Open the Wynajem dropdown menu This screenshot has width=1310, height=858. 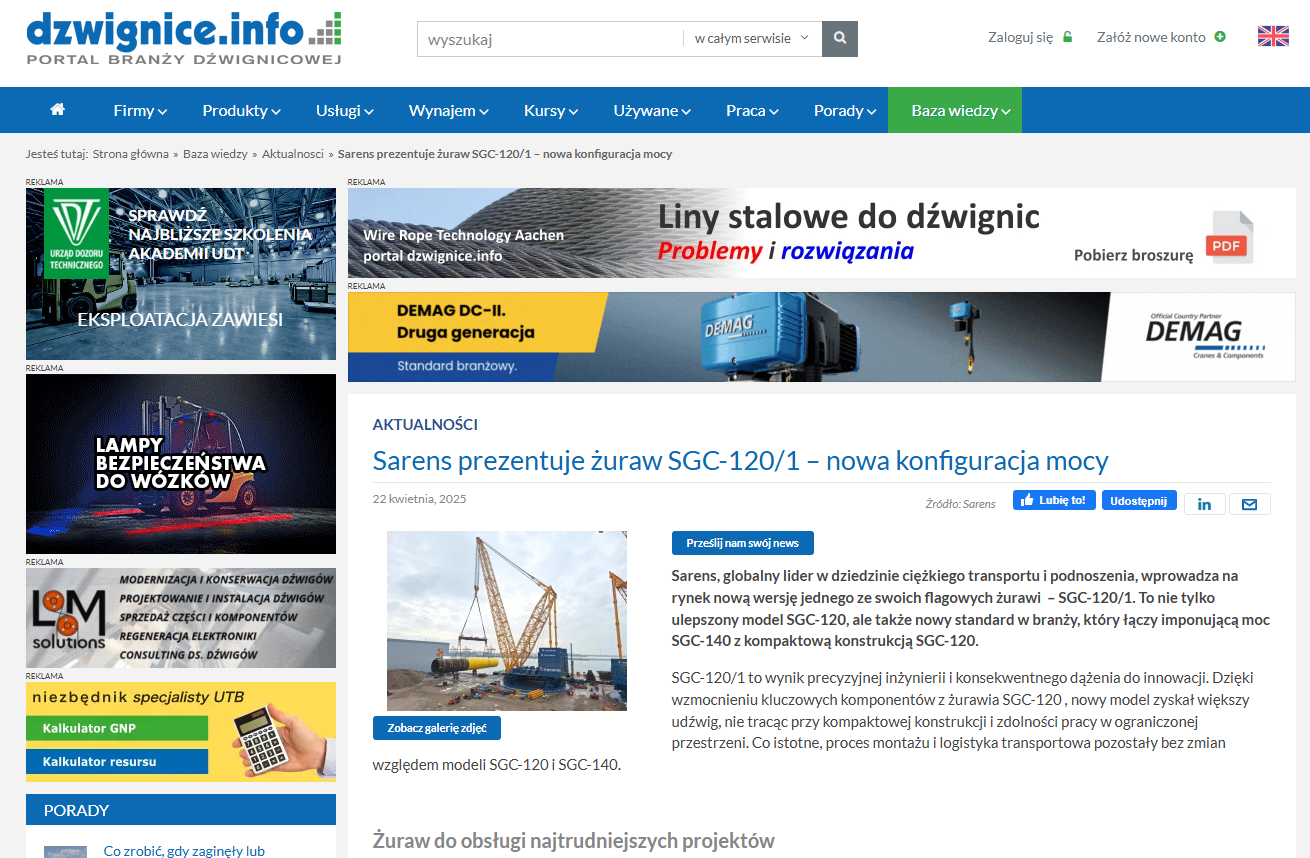[448, 111]
